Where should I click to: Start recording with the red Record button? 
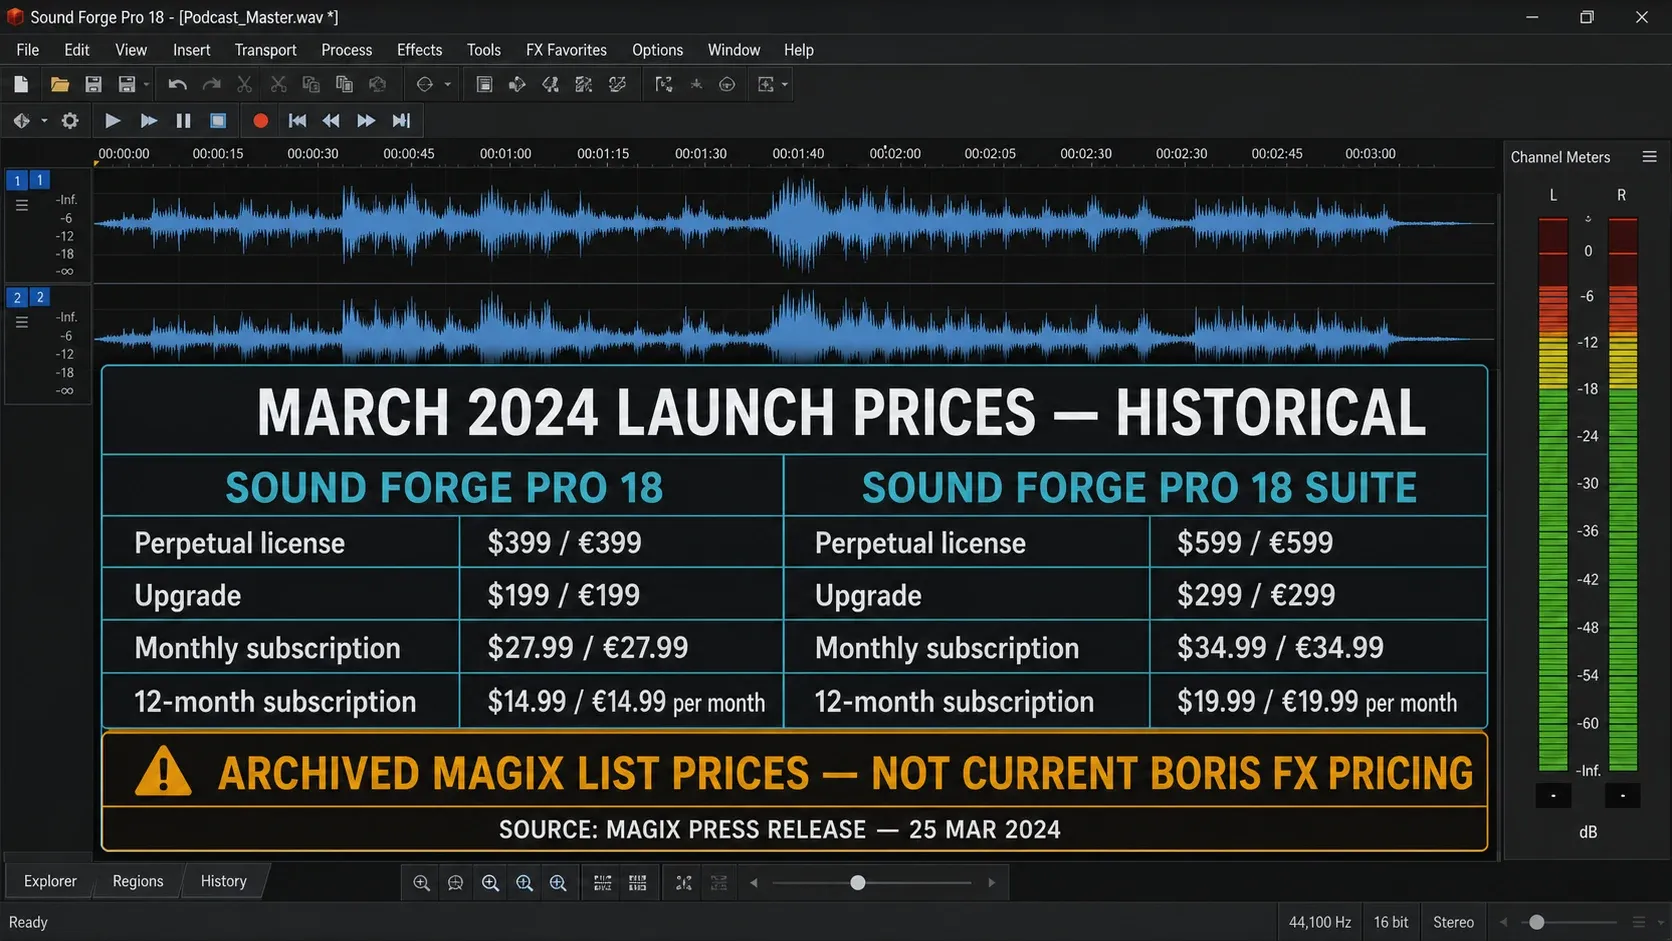[x=261, y=121]
